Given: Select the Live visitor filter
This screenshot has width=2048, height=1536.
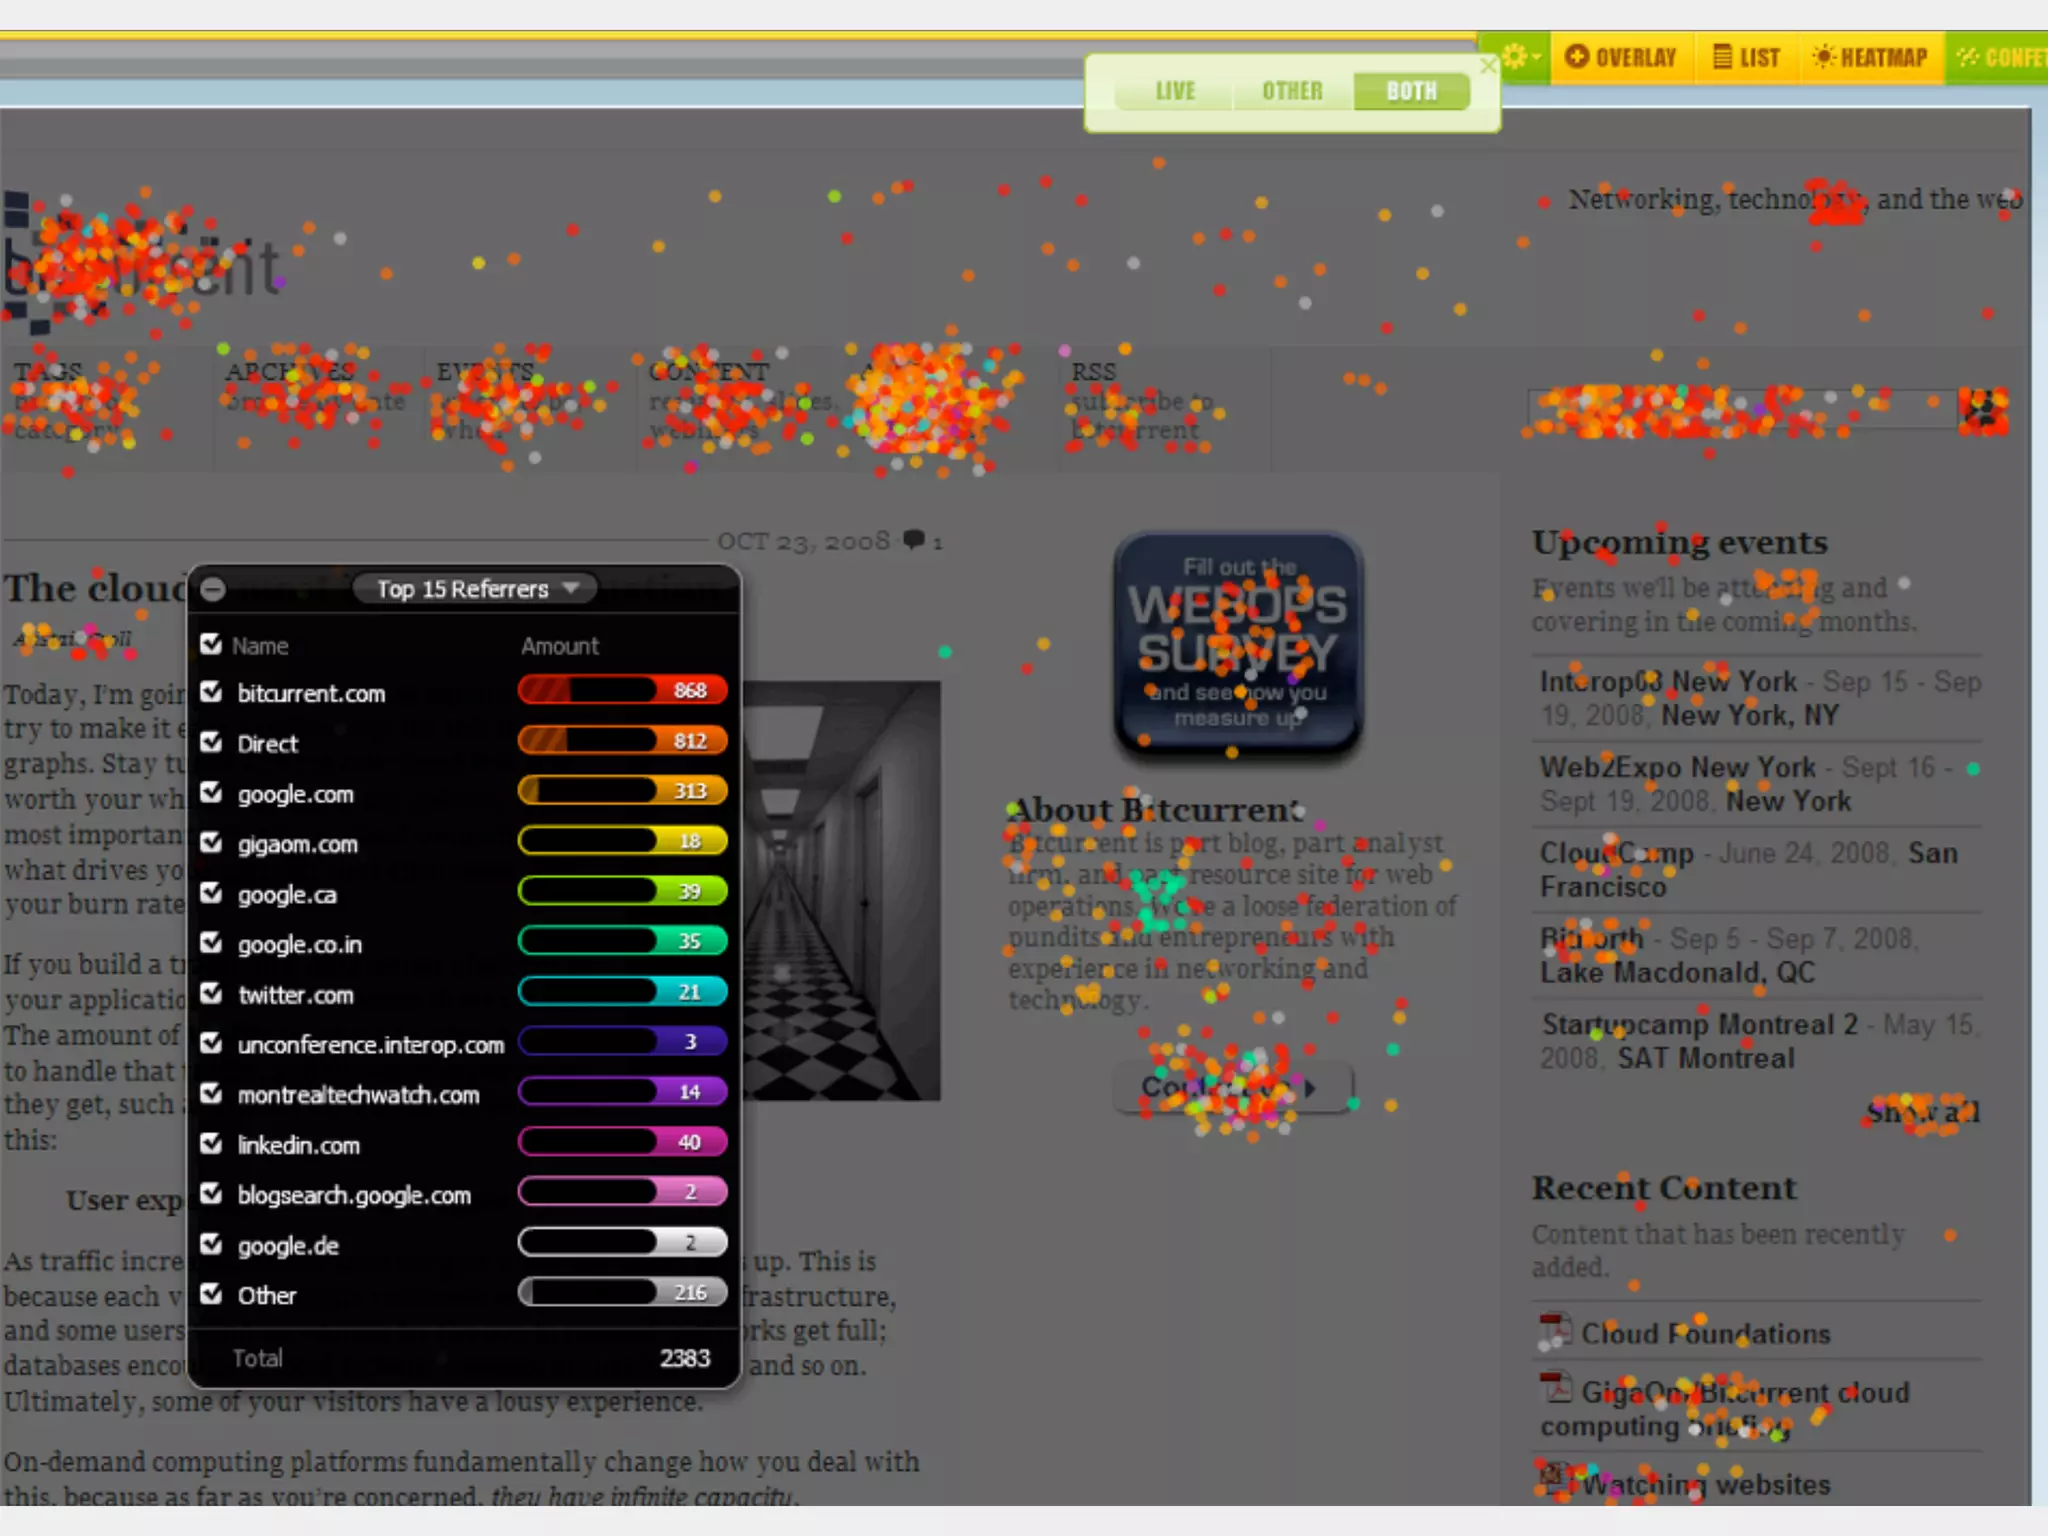Looking at the screenshot, I should point(1175,91).
